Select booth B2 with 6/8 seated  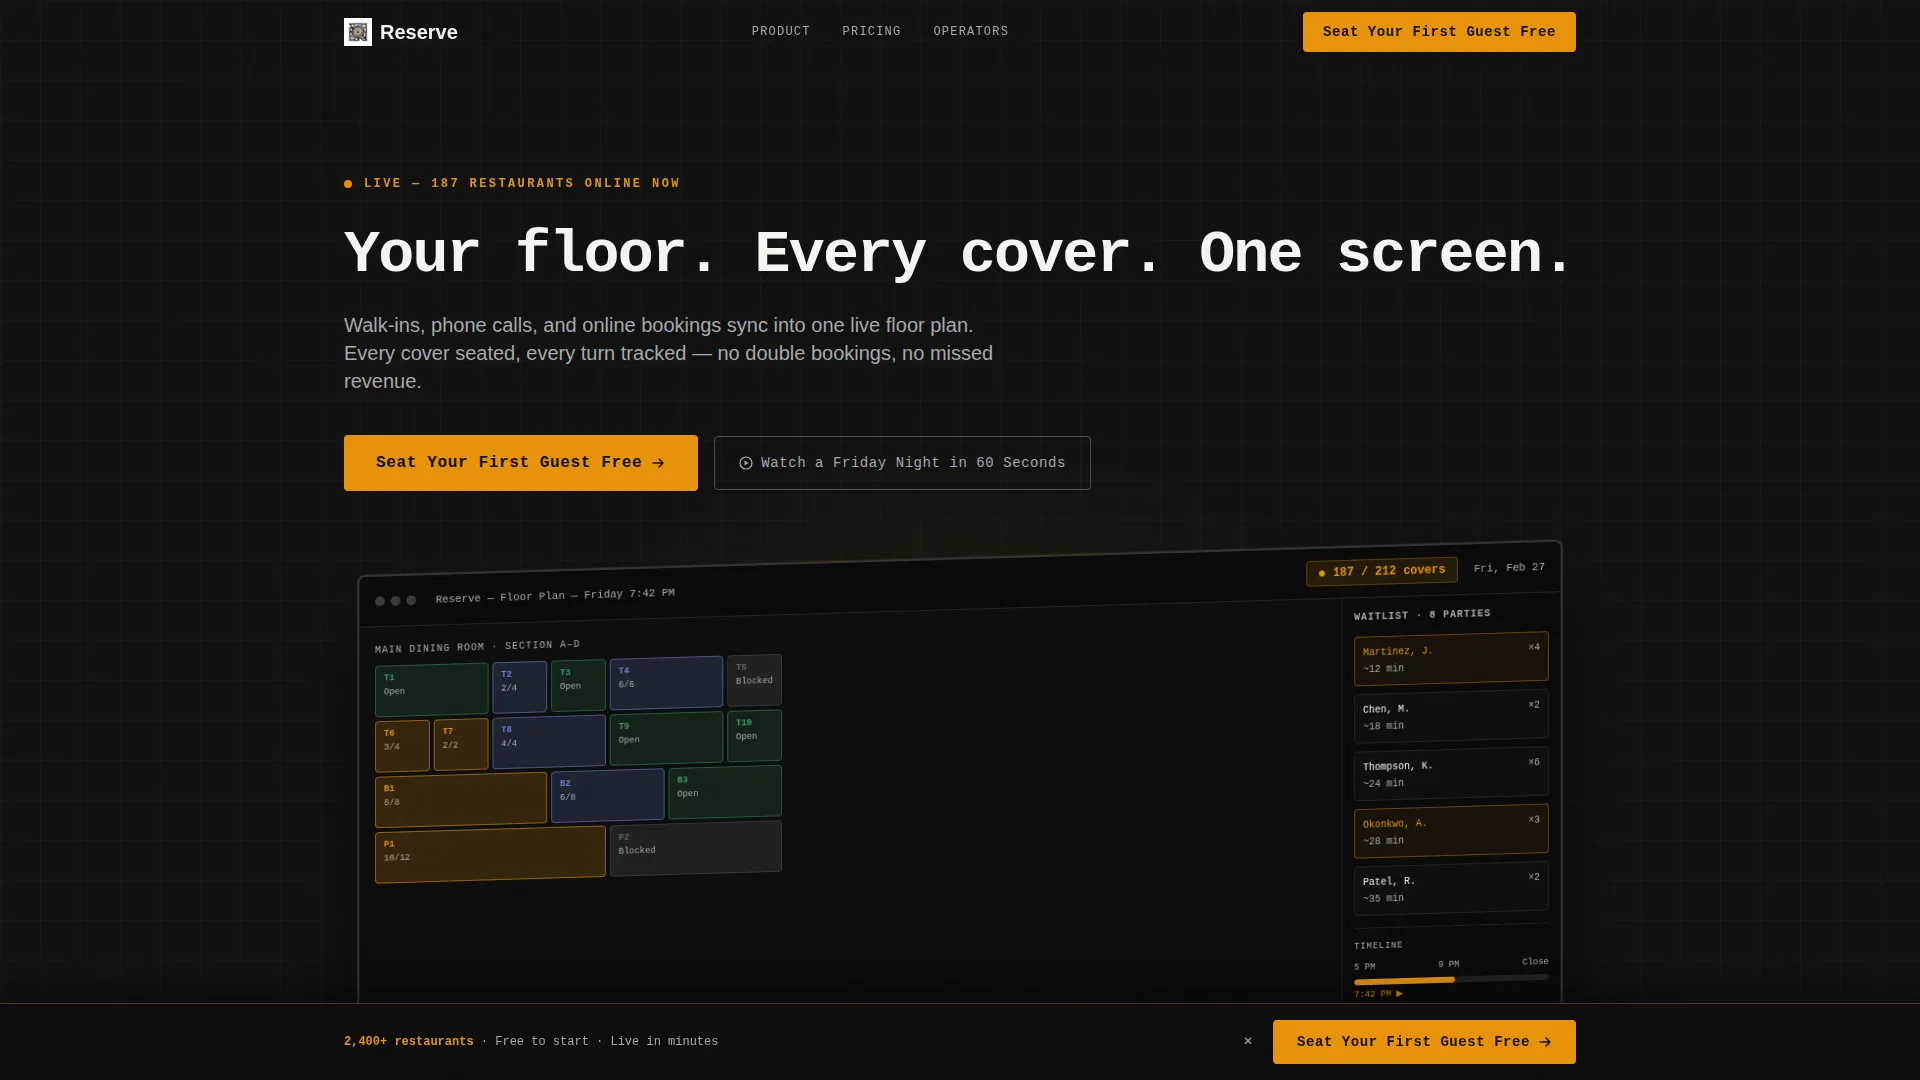607,795
